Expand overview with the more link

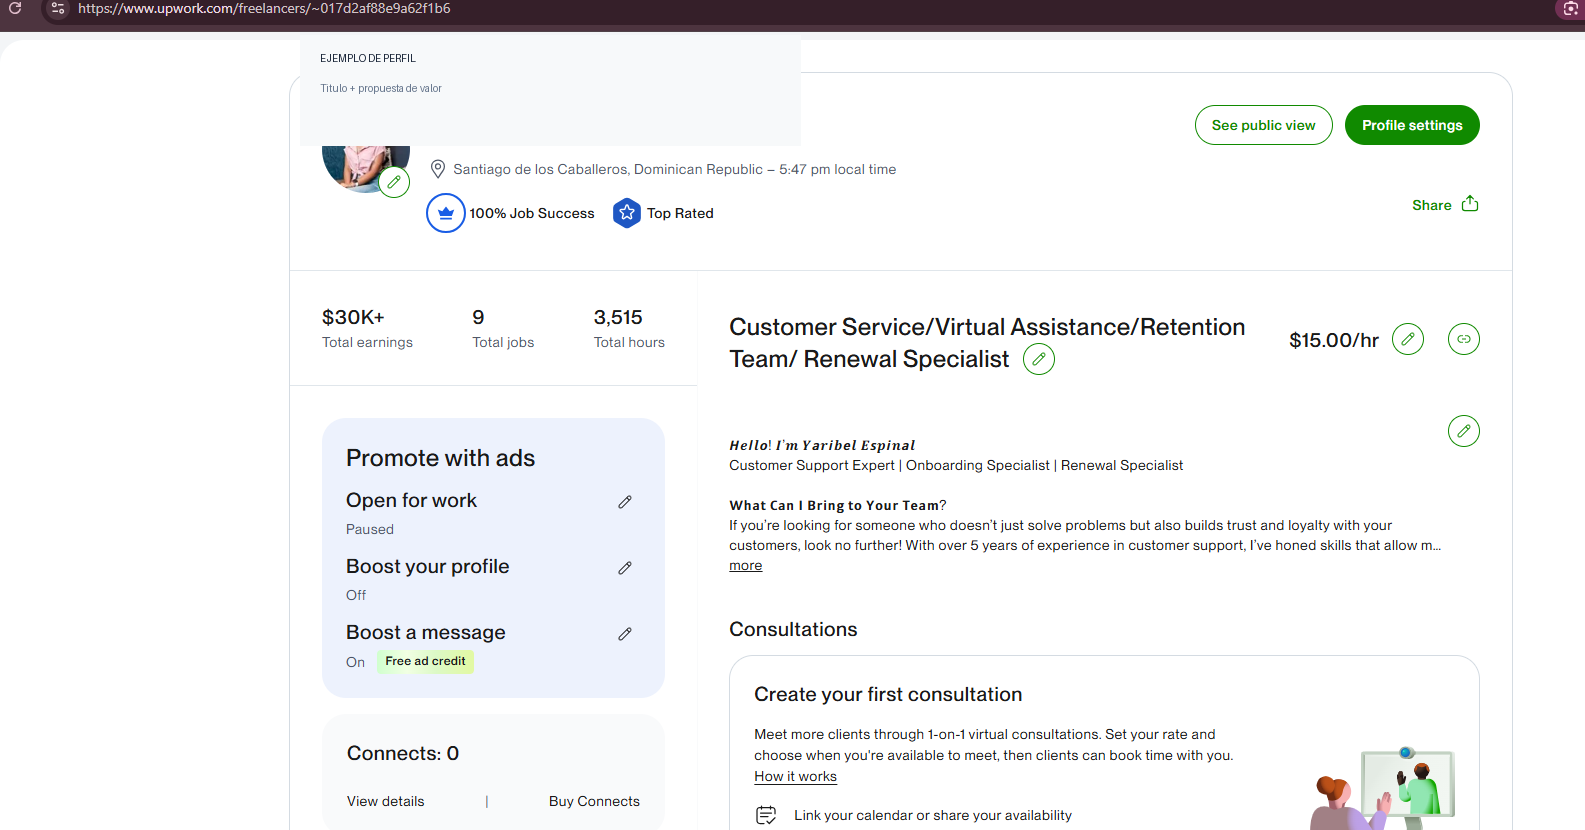click(746, 565)
